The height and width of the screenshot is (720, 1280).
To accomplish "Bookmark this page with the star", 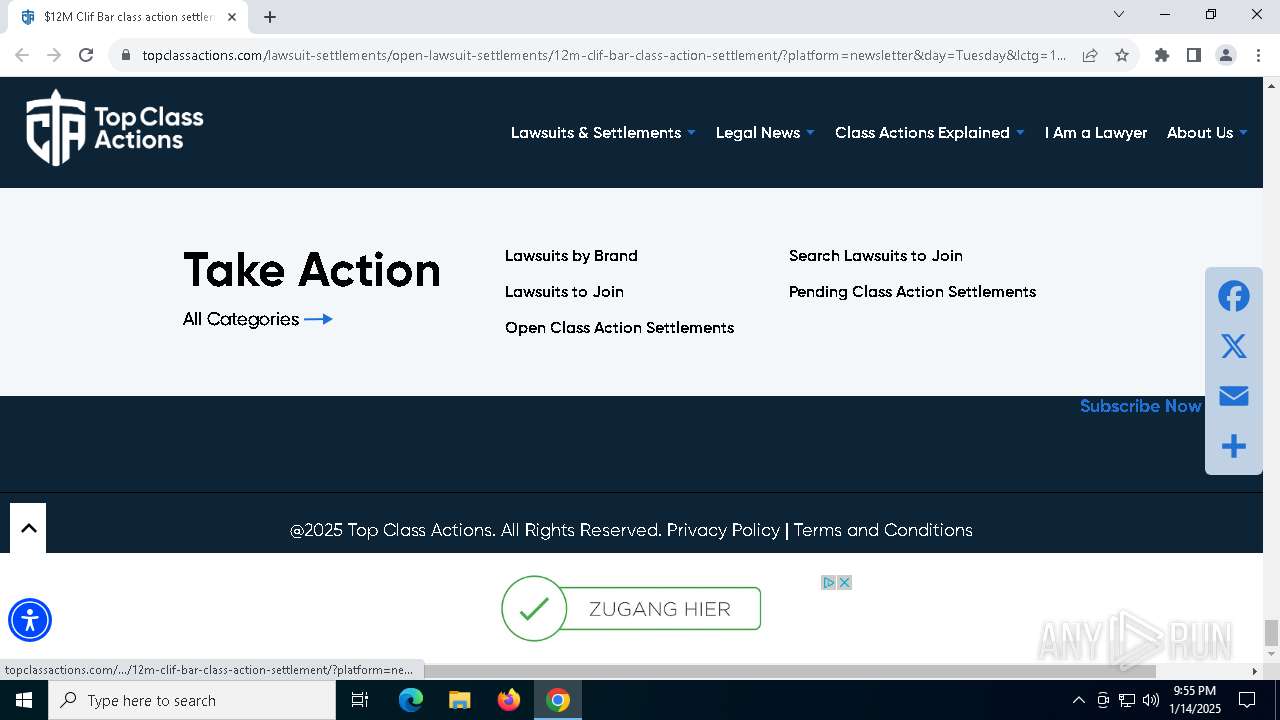I will click(x=1122, y=55).
